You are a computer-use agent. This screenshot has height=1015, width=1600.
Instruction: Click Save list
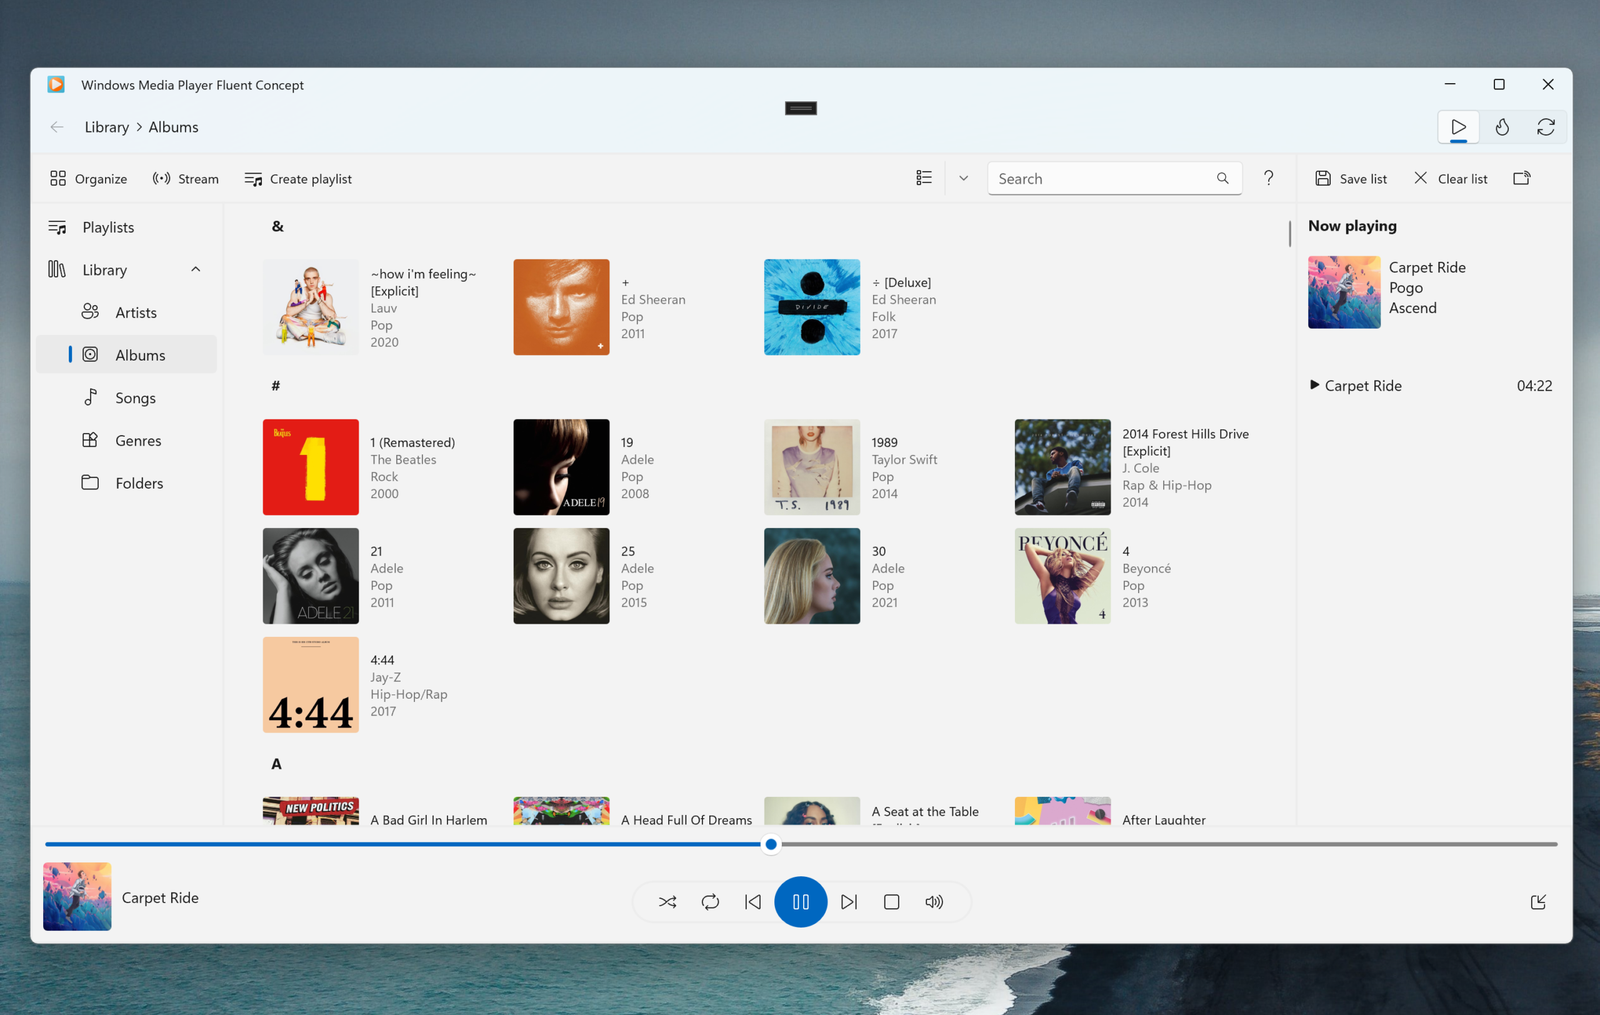pos(1351,179)
